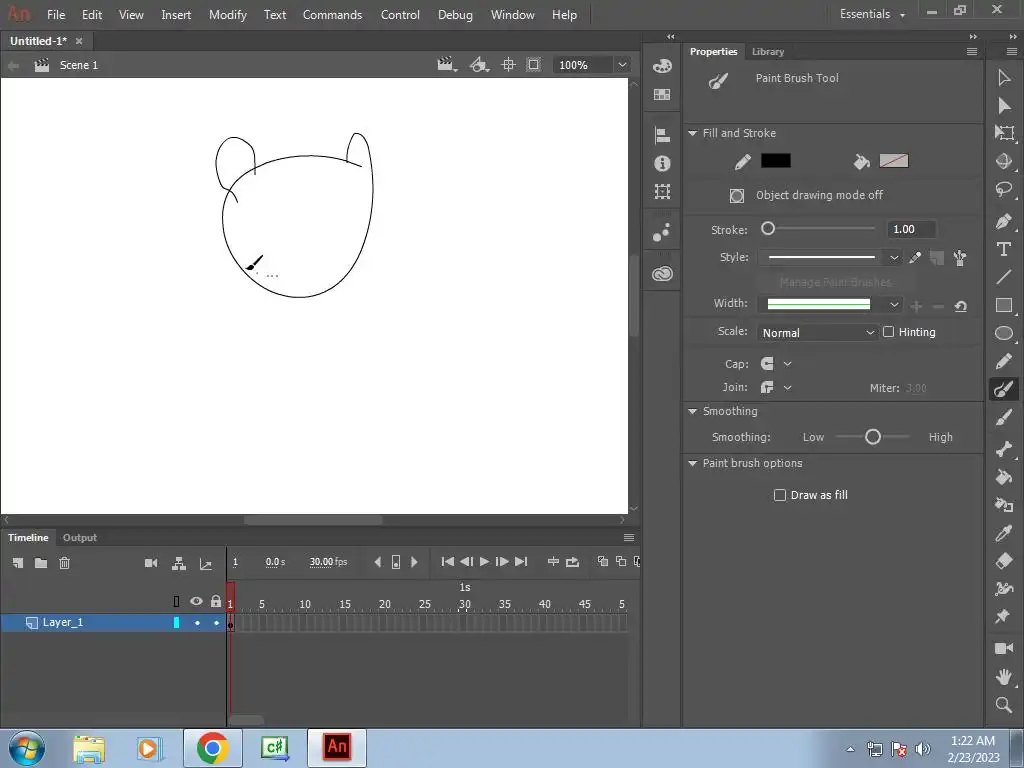1024x768 pixels.
Task: Select the Eraser tool
Action: [1004, 561]
